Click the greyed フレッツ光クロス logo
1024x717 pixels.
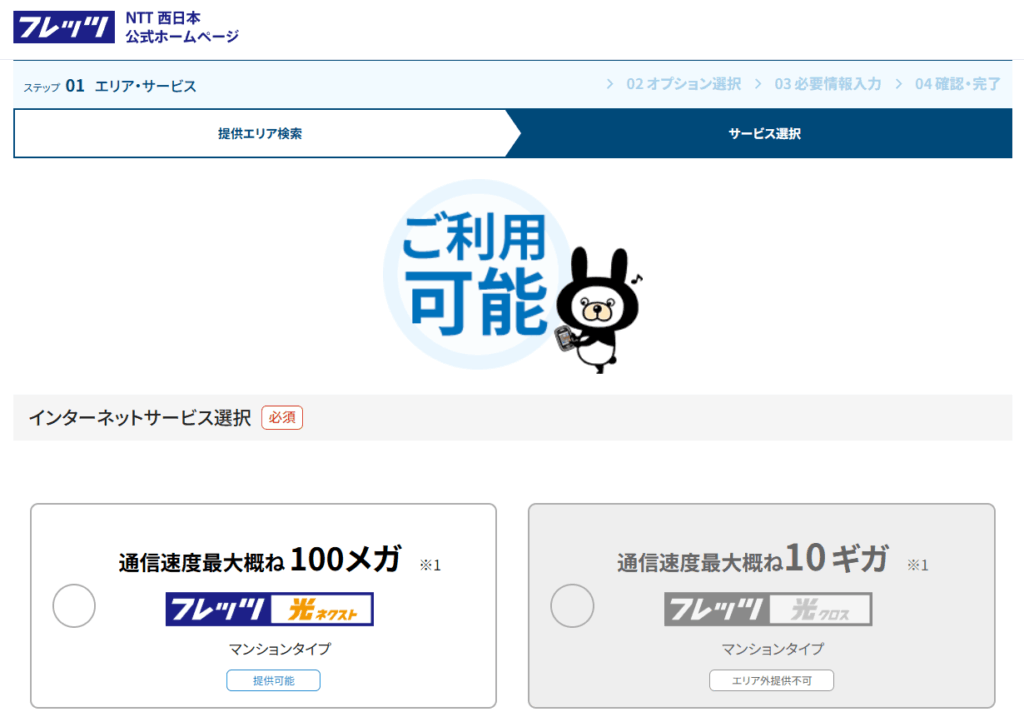[x=768, y=609]
